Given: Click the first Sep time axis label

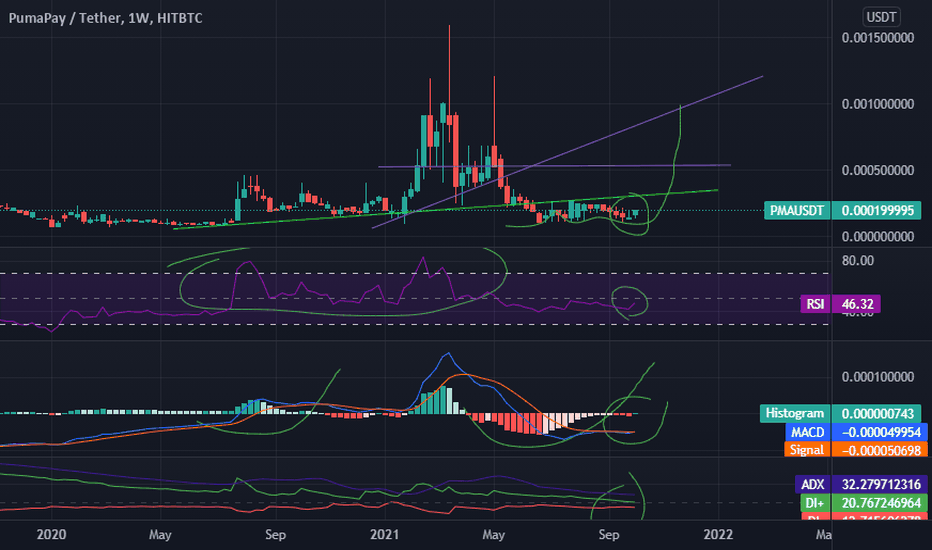Looking at the screenshot, I should (x=275, y=535).
